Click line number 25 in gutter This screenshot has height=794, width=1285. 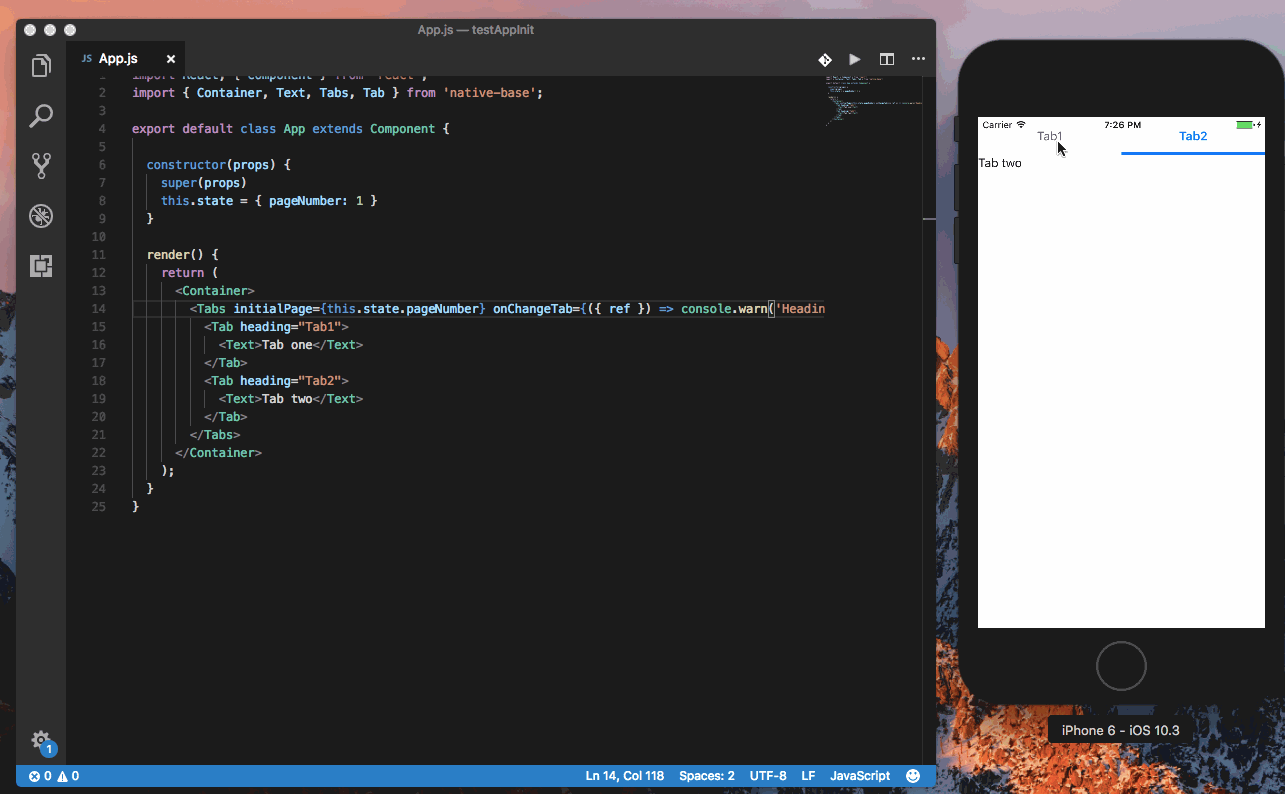pos(98,507)
